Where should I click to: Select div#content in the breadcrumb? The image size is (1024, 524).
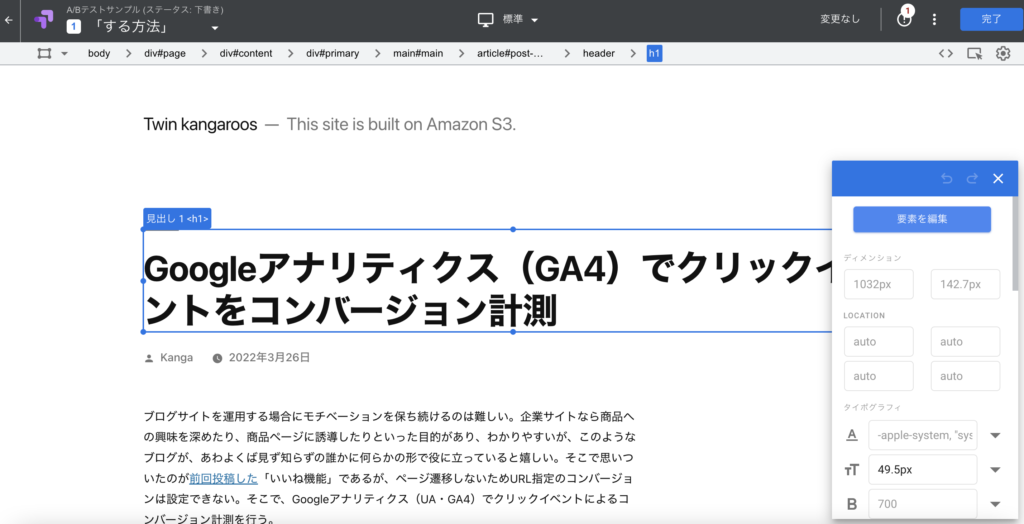246,54
